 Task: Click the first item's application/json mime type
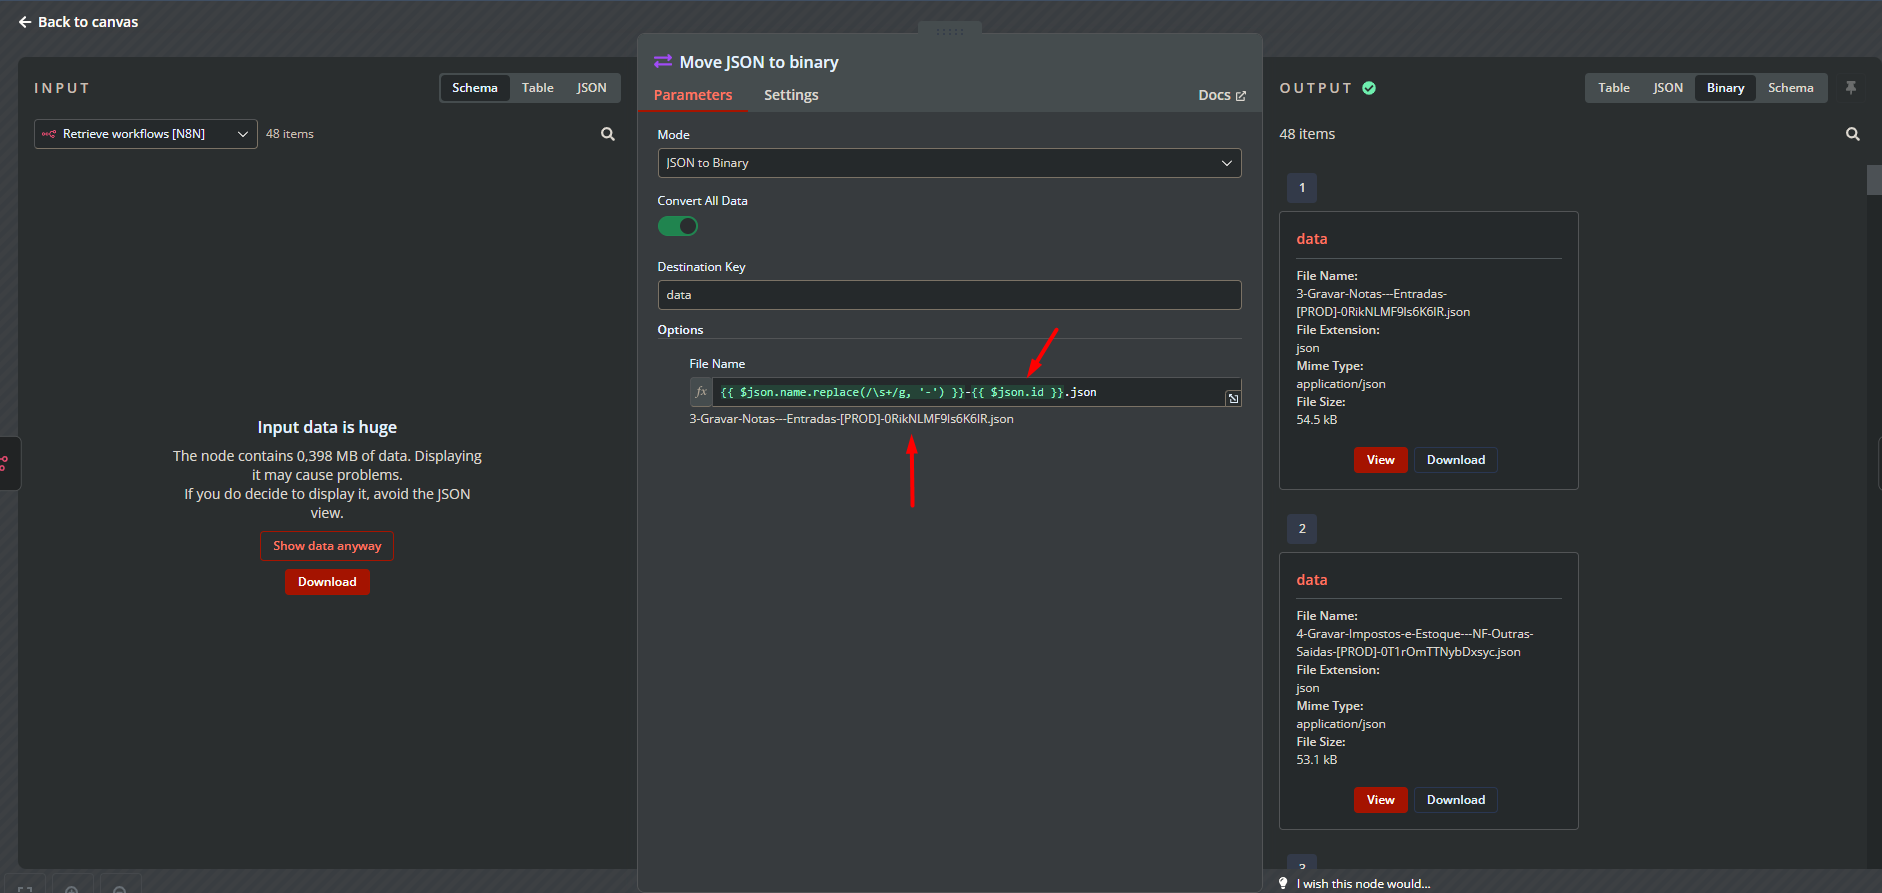pos(1341,384)
